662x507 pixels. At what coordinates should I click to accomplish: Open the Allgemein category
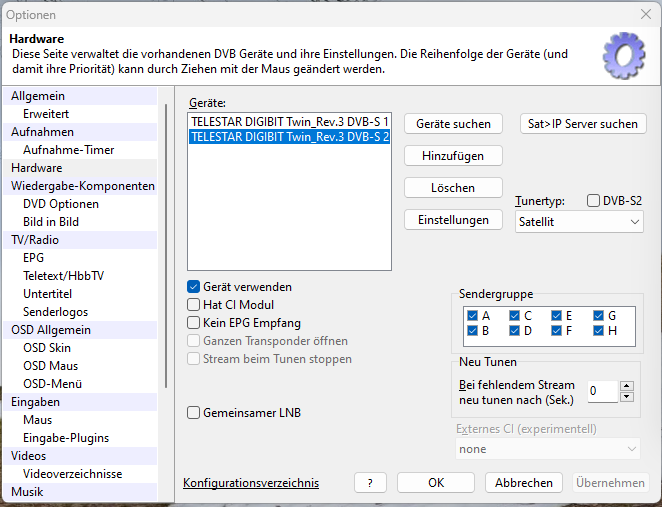(x=38, y=96)
